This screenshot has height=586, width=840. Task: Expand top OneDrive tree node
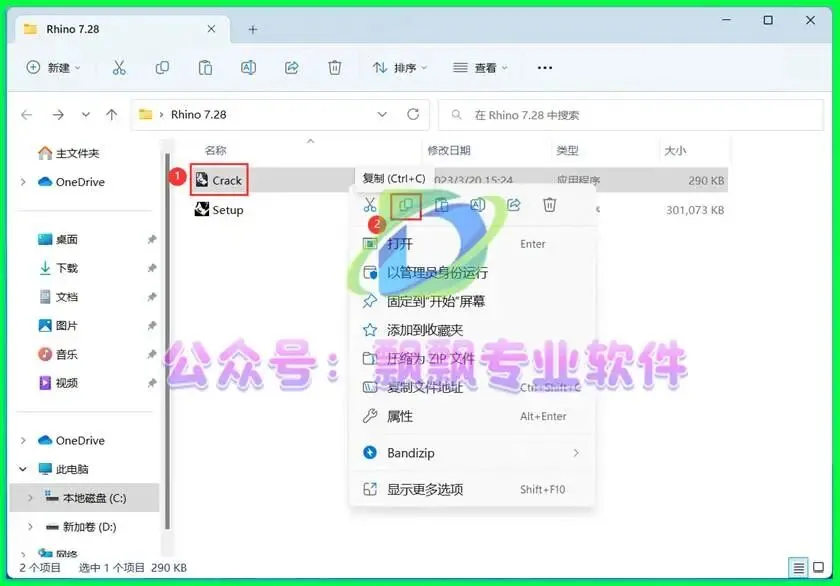pyautogui.click(x=23, y=182)
